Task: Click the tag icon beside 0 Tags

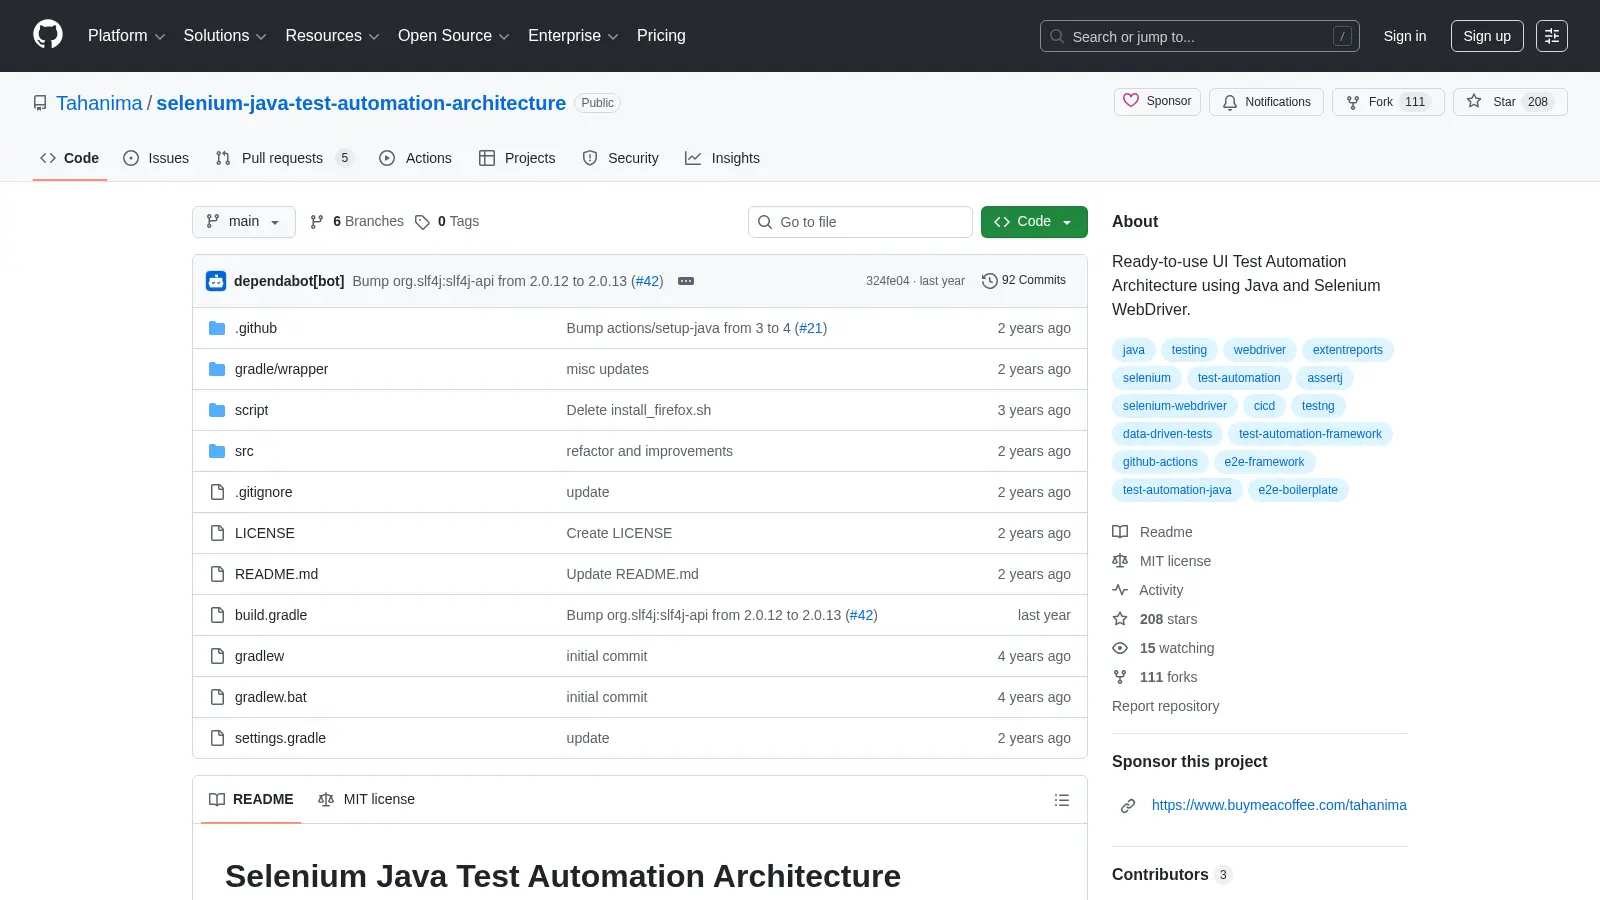Action: (423, 222)
